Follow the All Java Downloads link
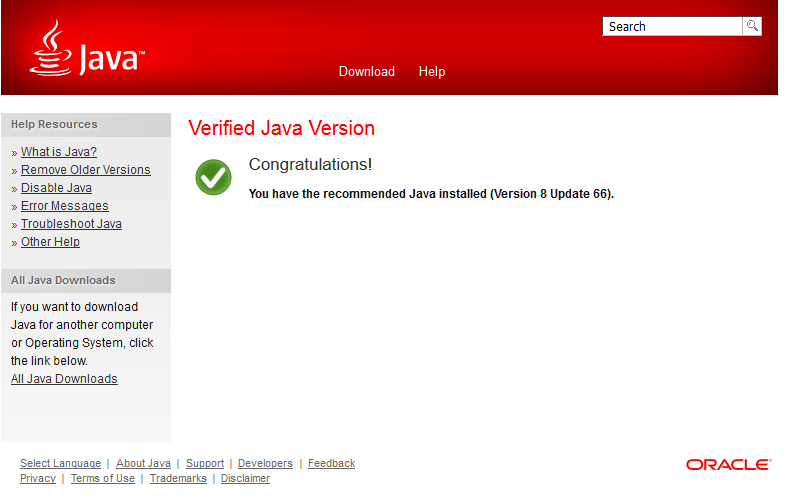Screen dimensions: 803x503 [64, 379]
